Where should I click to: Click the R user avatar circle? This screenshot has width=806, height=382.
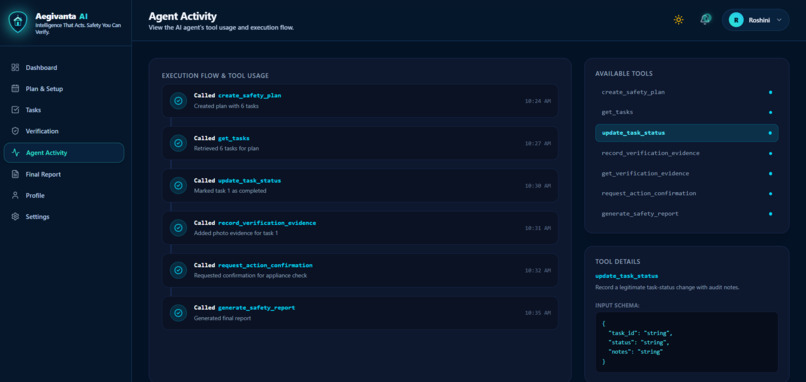[736, 20]
